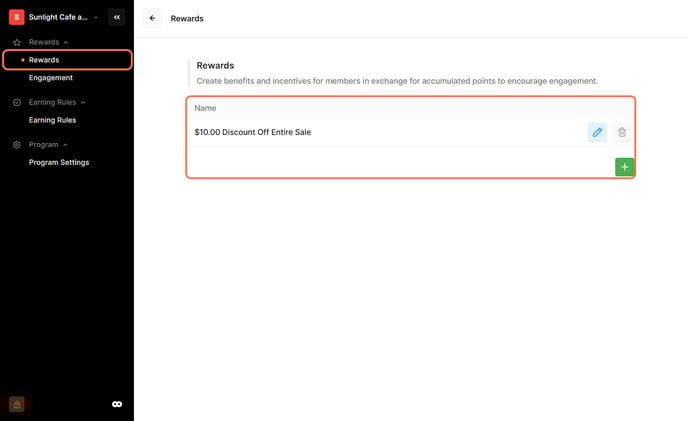
Task: Click the infinity logo at sidebar bottom
Action: point(117,404)
